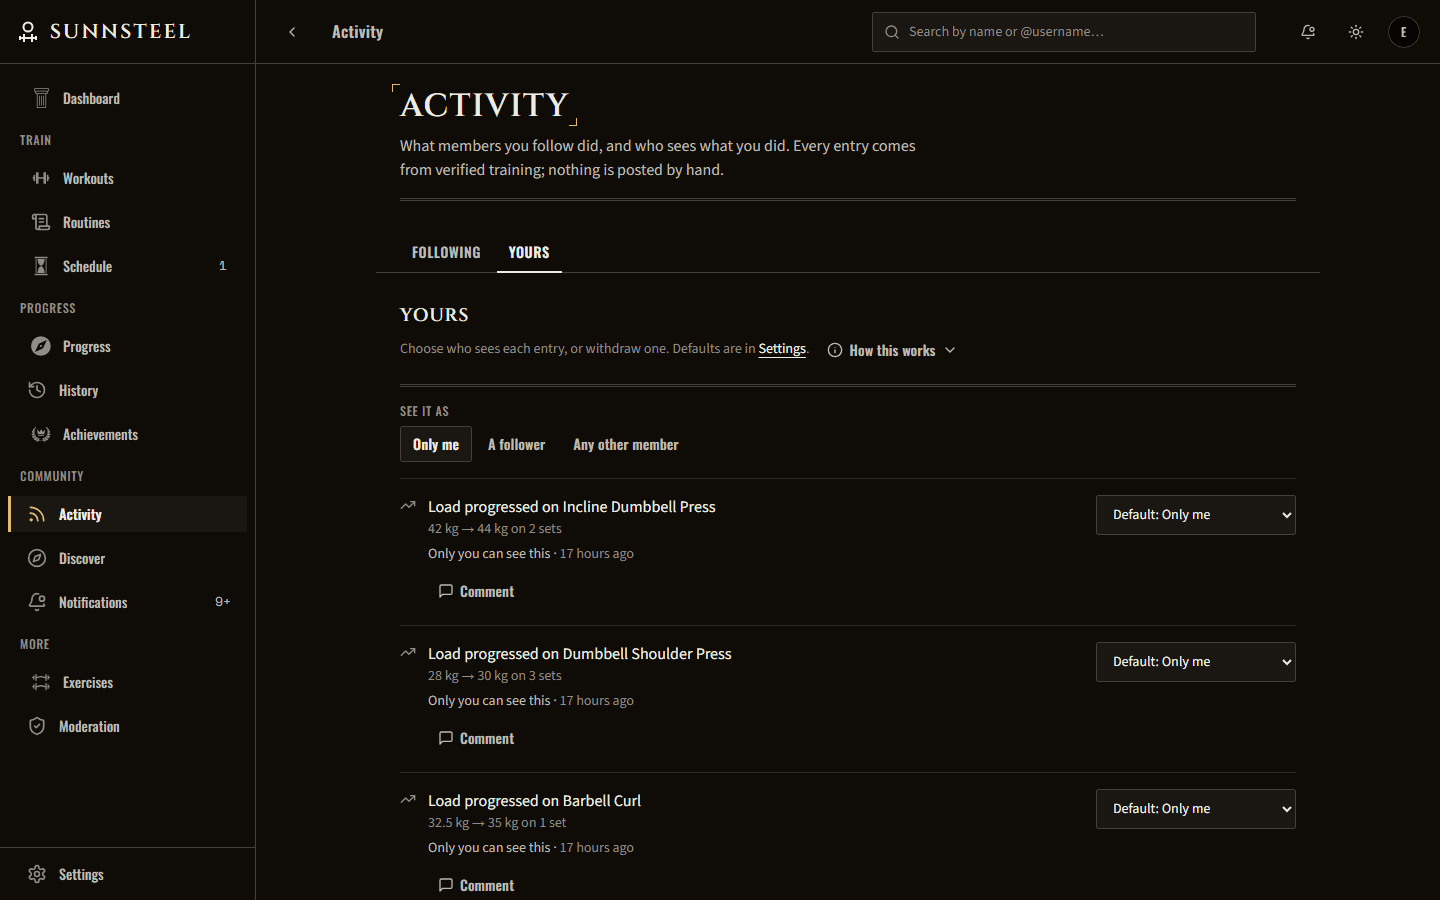
Task: Switch to the Following tab
Action: coord(446,252)
